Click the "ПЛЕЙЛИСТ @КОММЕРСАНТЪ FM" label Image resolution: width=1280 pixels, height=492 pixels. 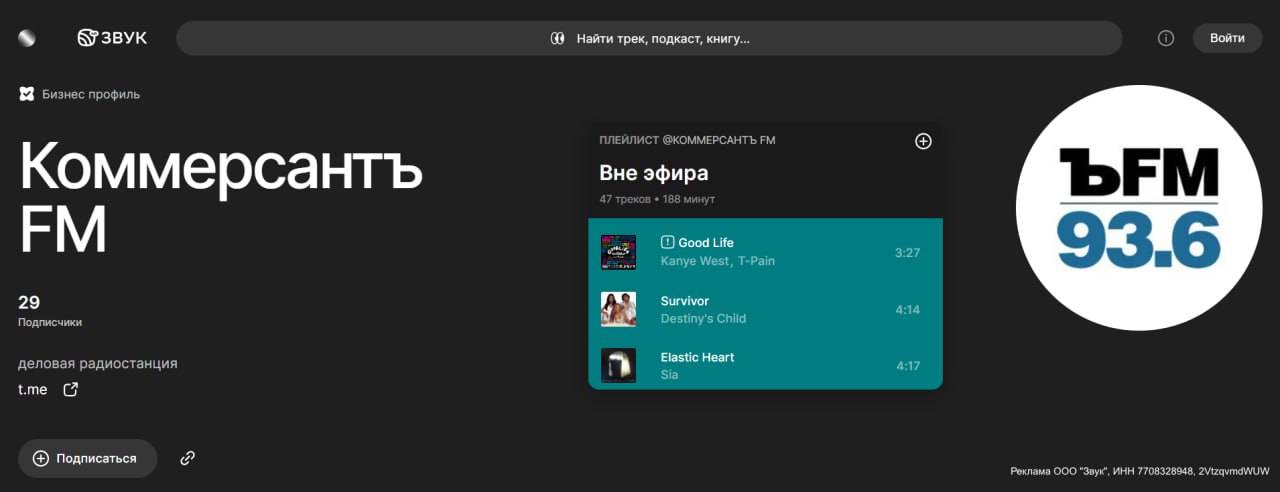click(x=687, y=140)
